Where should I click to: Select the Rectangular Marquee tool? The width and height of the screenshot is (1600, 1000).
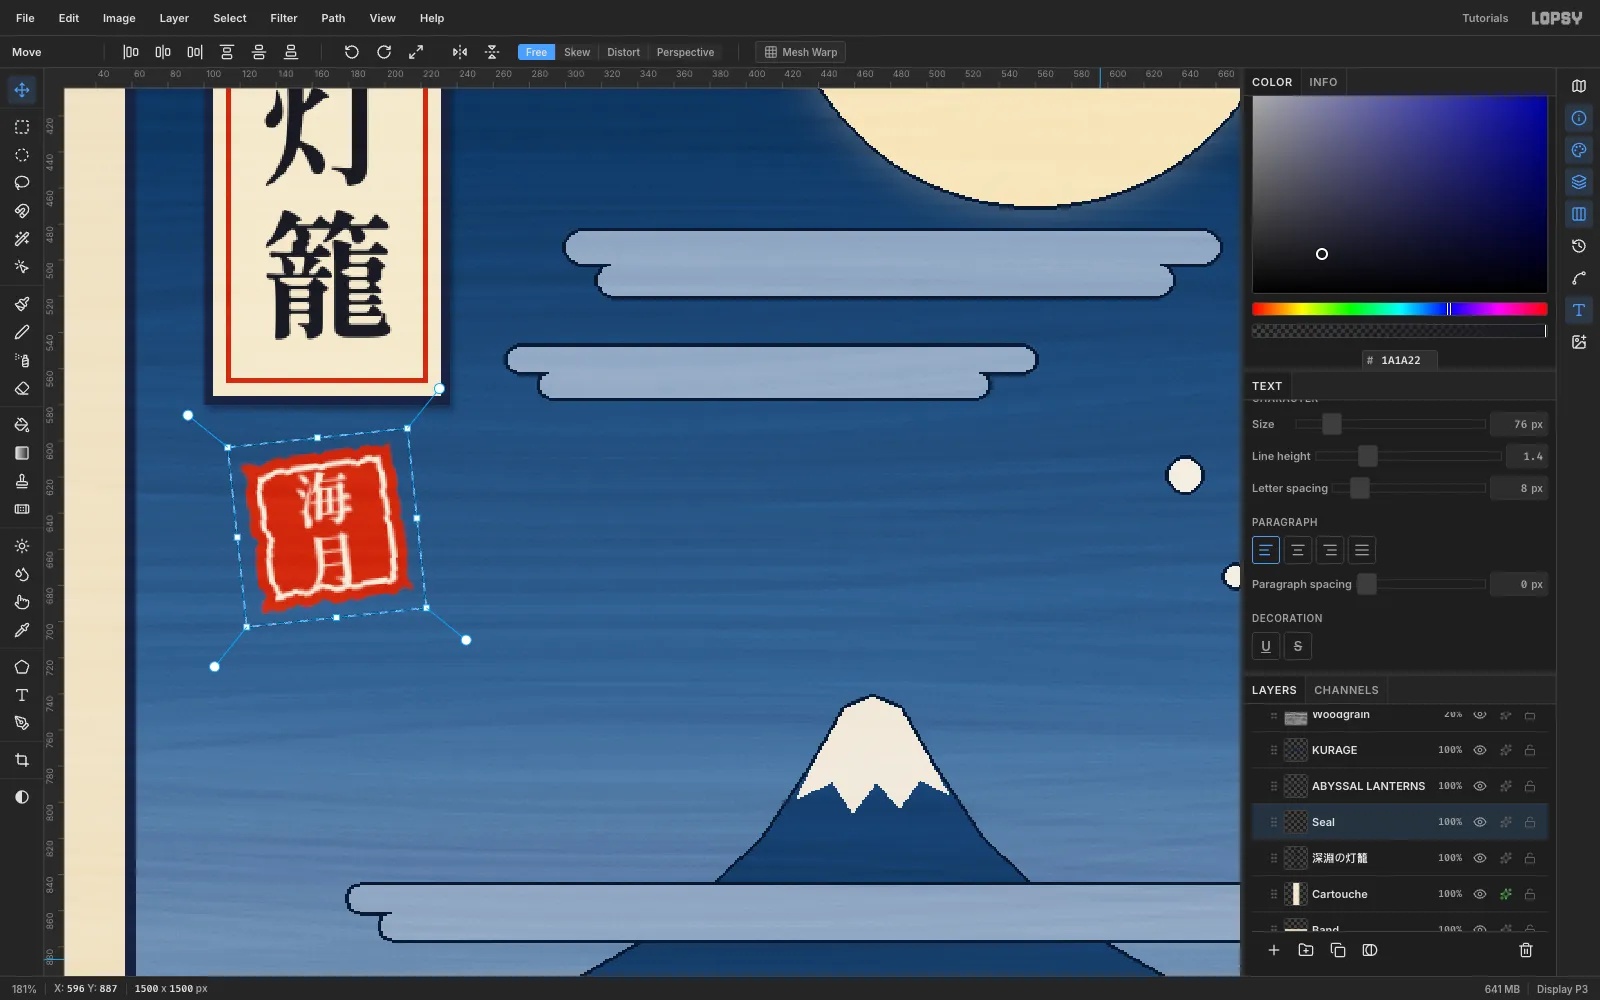(x=22, y=127)
